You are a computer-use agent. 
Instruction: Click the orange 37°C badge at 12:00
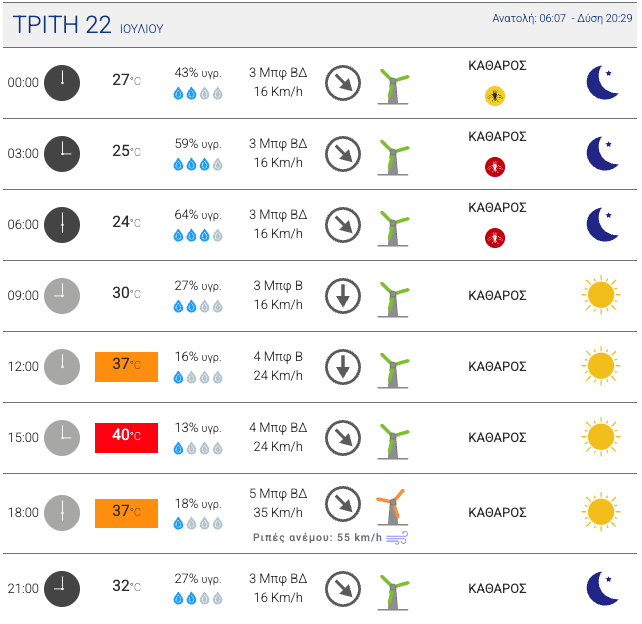(126, 366)
